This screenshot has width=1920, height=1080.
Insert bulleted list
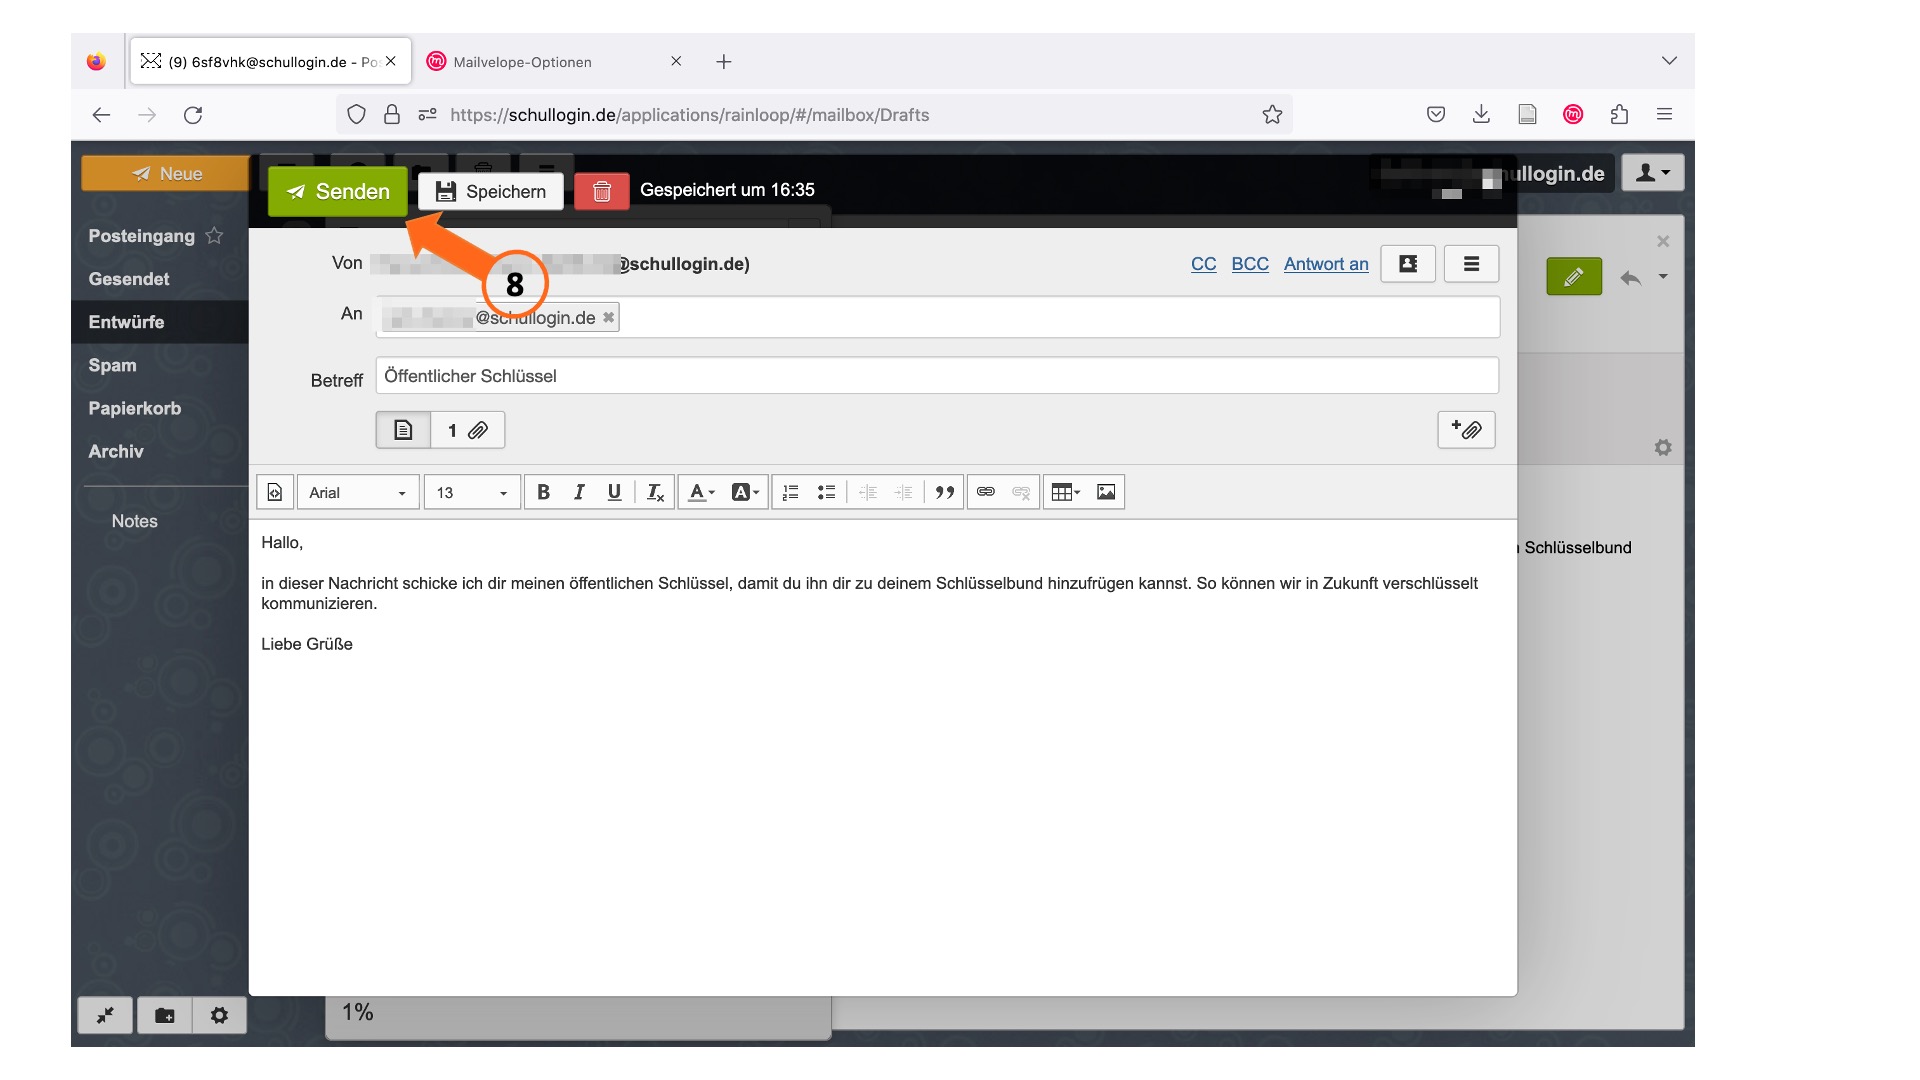click(x=826, y=492)
